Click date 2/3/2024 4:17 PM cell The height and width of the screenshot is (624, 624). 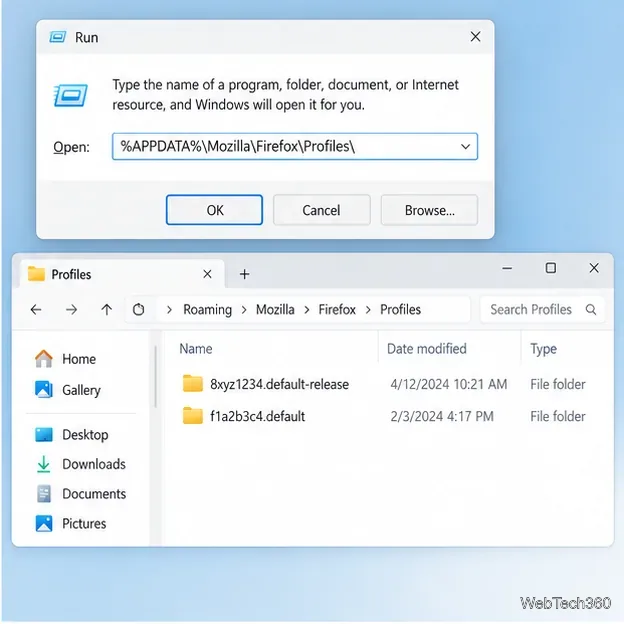(x=442, y=416)
